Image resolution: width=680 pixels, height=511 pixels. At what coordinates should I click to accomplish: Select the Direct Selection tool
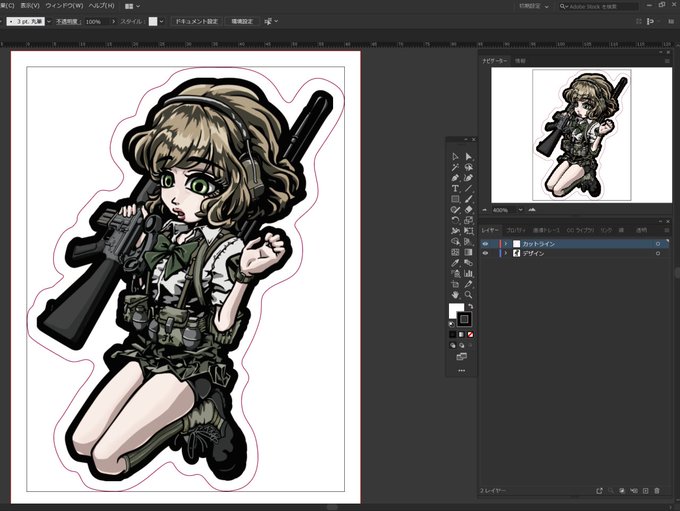pyautogui.click(x=468, y=157)
